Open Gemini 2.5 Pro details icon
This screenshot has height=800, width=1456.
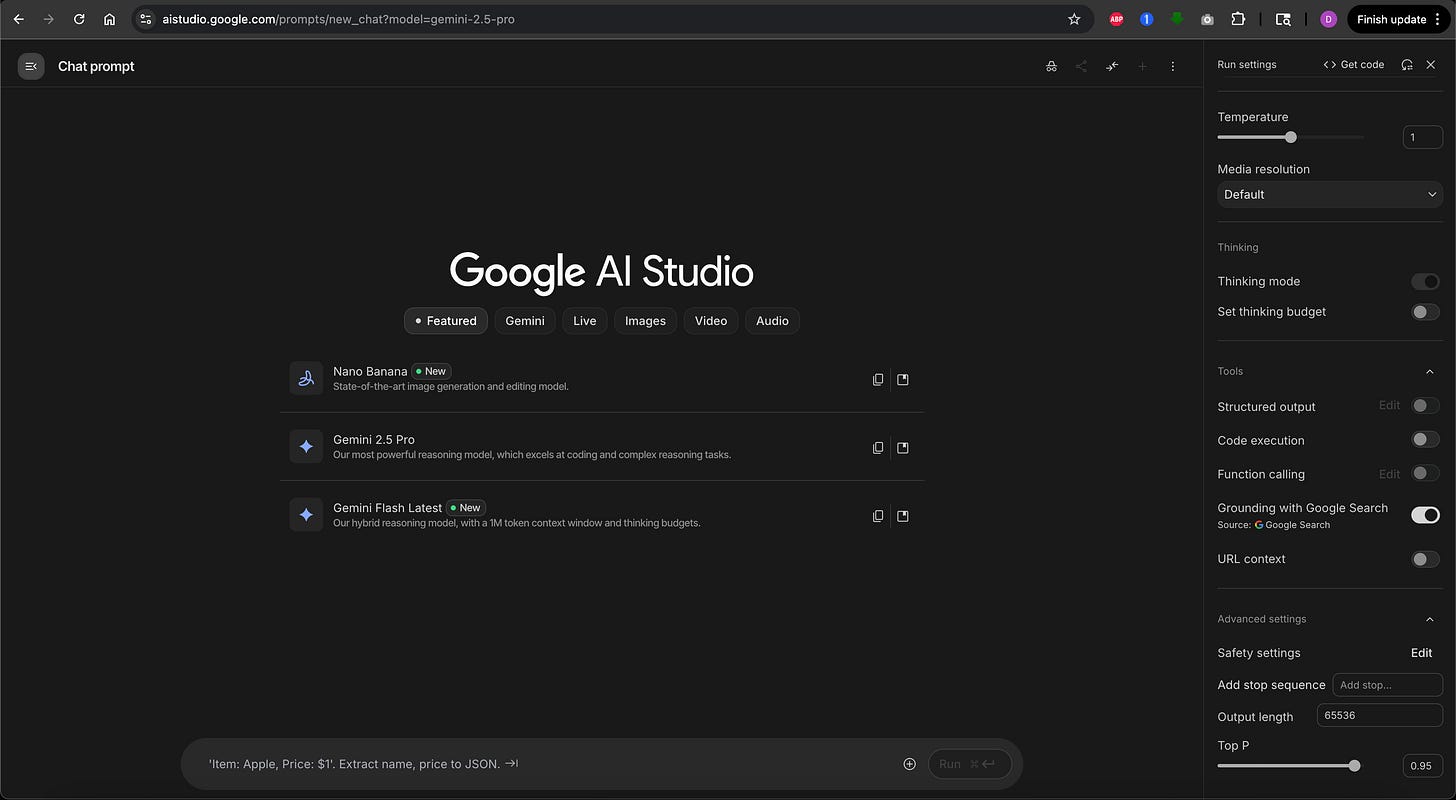(903, 447)
